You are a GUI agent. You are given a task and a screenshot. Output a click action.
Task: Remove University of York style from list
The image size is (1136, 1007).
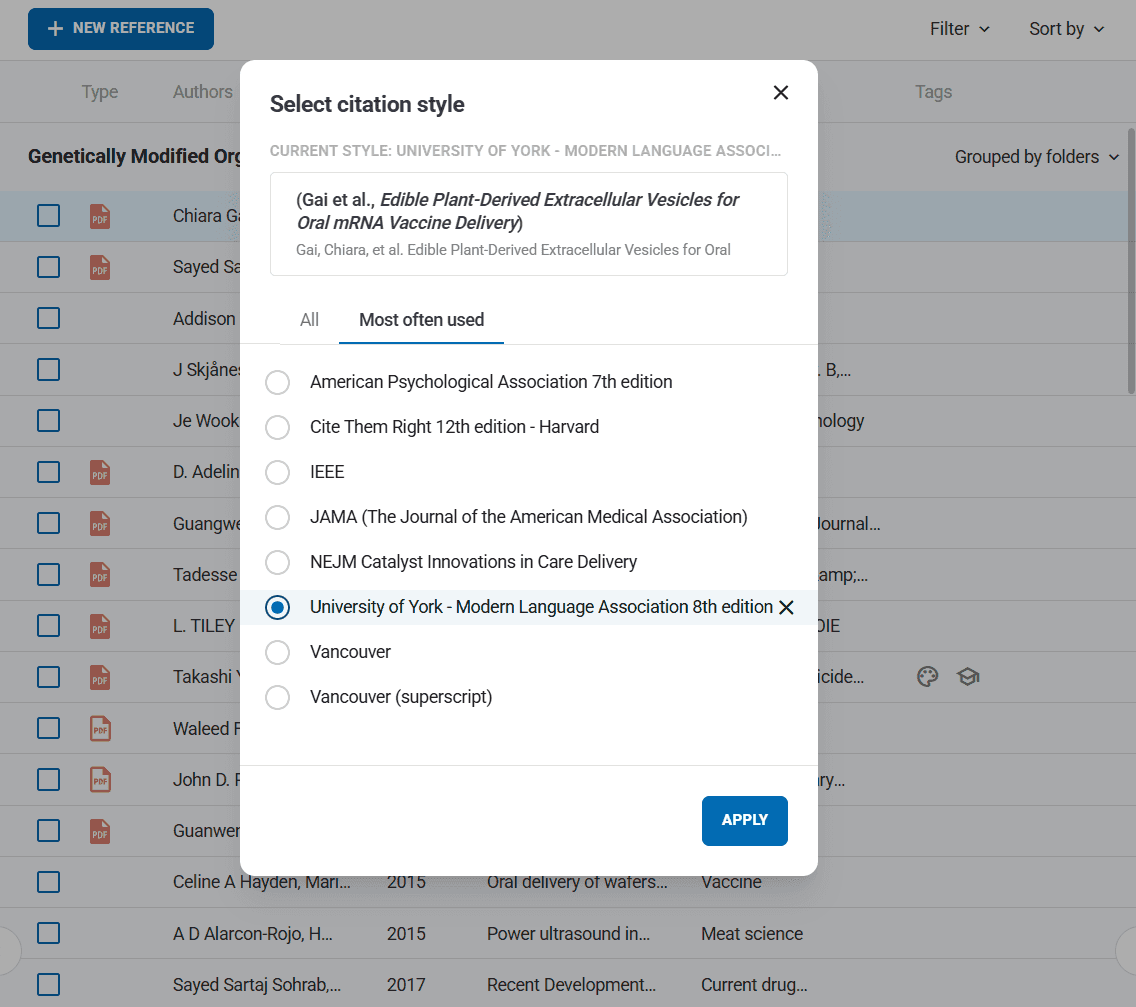(x=786, y=608)
